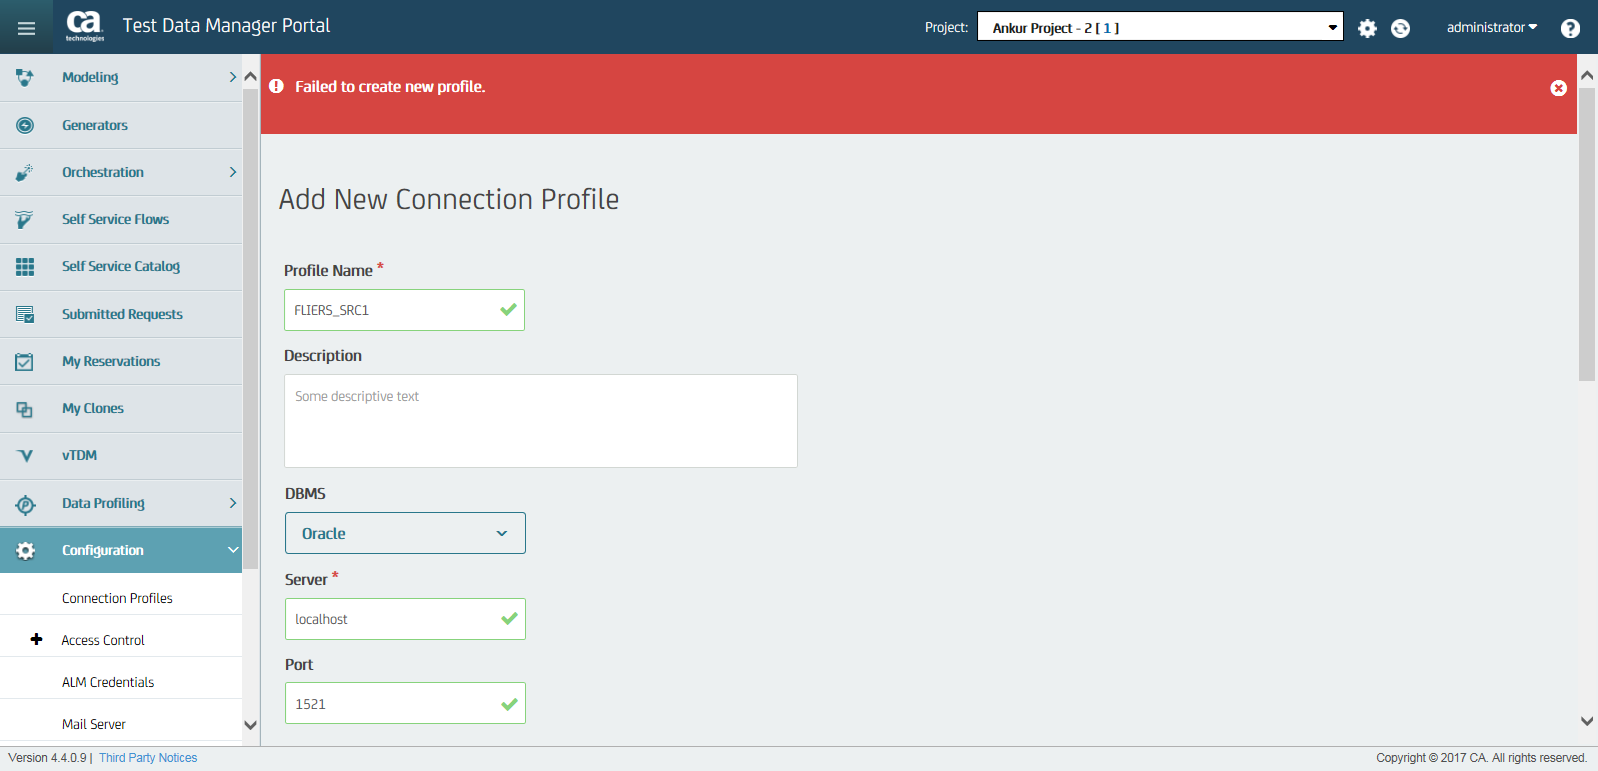Click the Self Service Flows icon

point(24,219)
